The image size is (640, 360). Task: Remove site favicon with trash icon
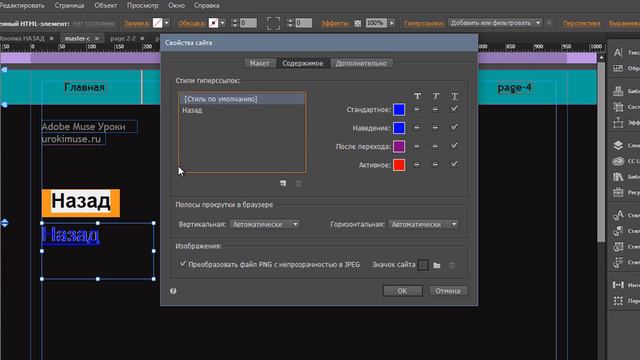click(x=452, y=265)
